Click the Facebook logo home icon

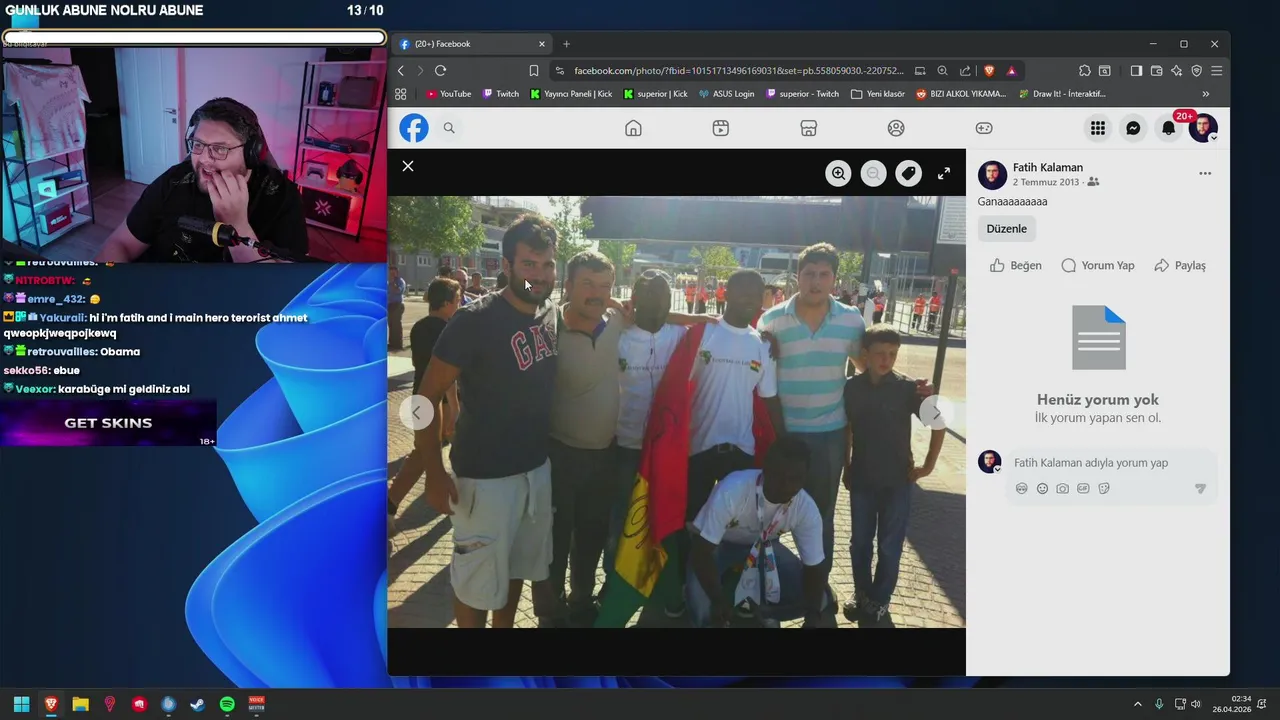point(414,128)
